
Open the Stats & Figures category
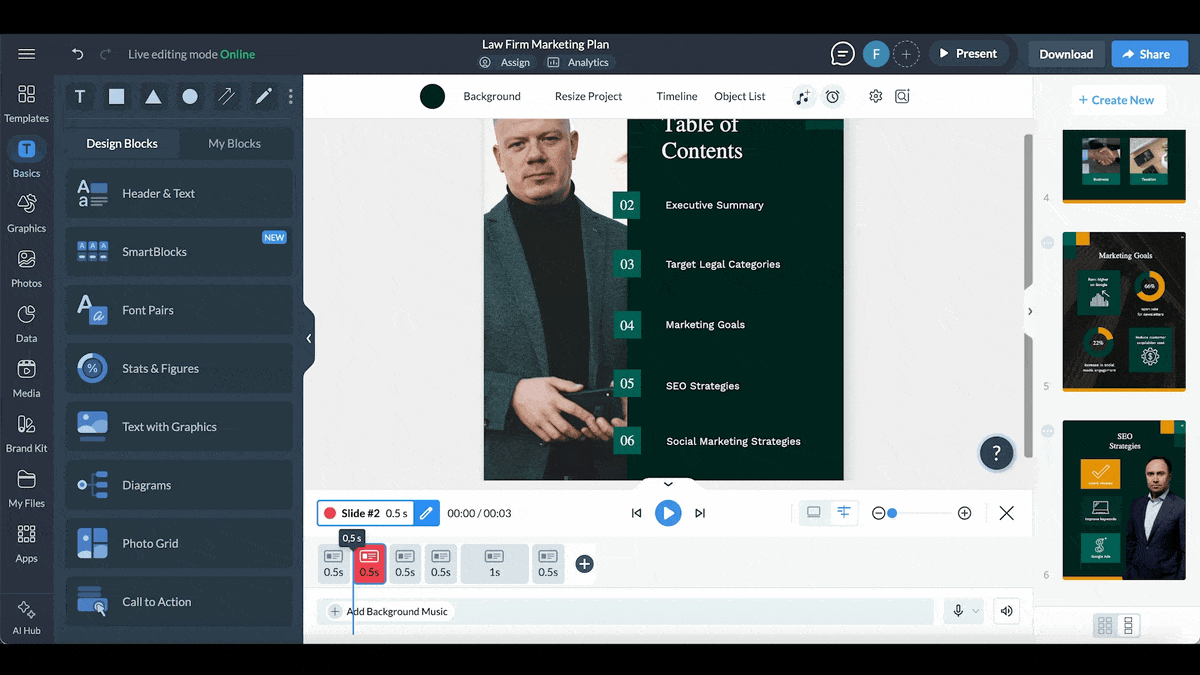coord(179,368)
